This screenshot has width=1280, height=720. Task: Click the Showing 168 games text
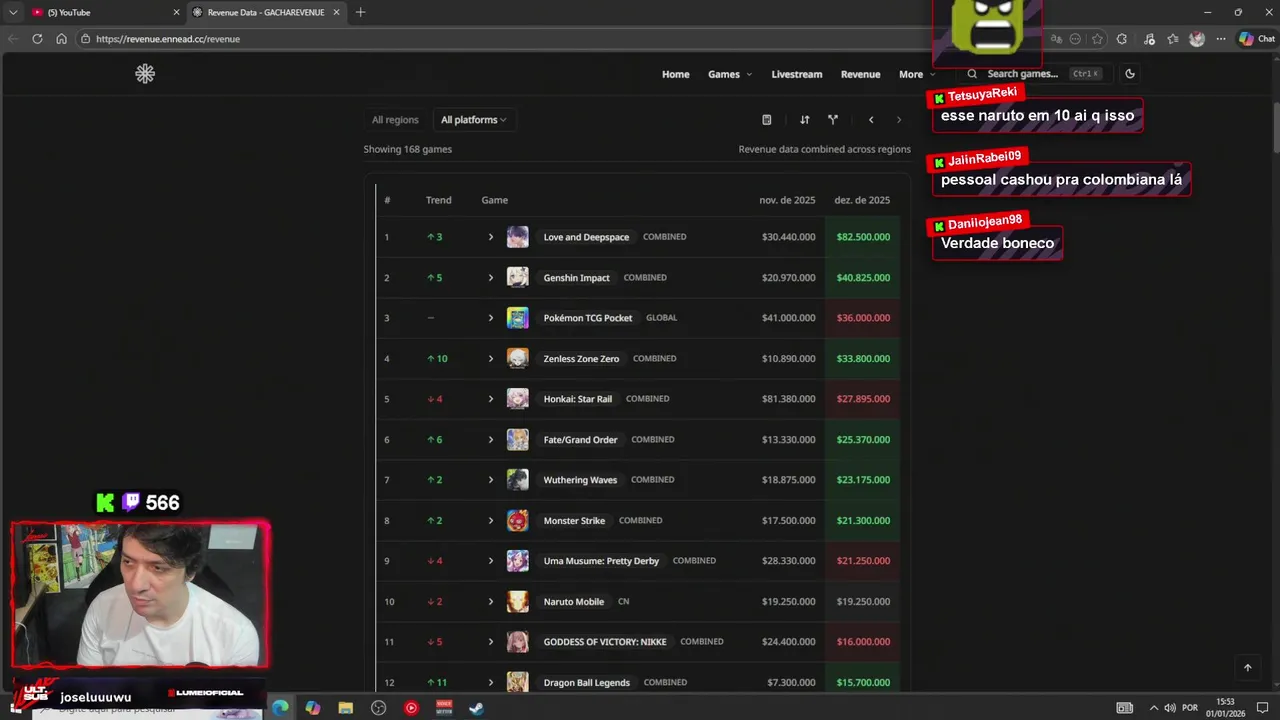pyautogui.click(x=408, y=149)
